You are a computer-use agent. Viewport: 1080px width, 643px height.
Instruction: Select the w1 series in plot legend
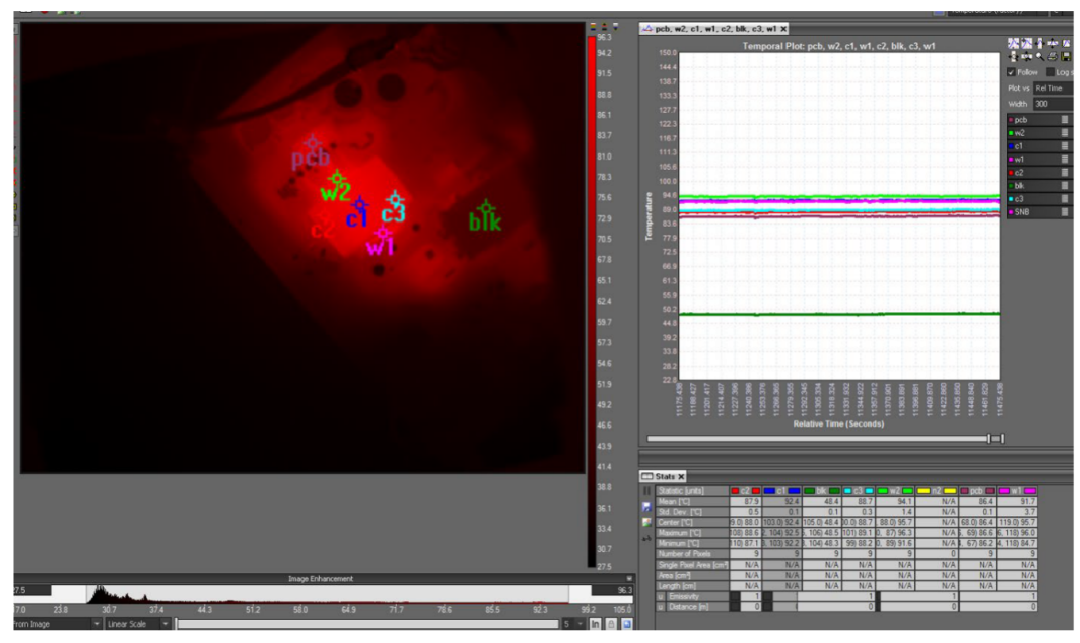coord(1038,159)
